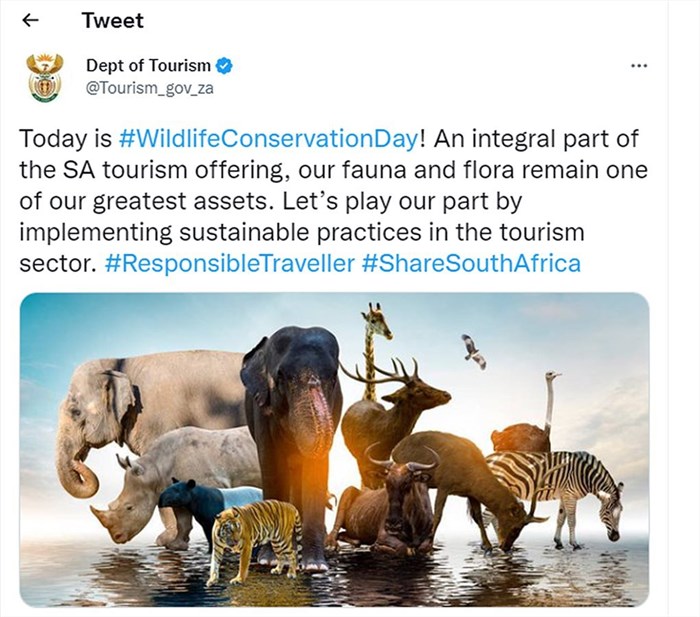The image size is (700, 617).
Task: Open the three-dot more options menu
Action: coord(639,66)
